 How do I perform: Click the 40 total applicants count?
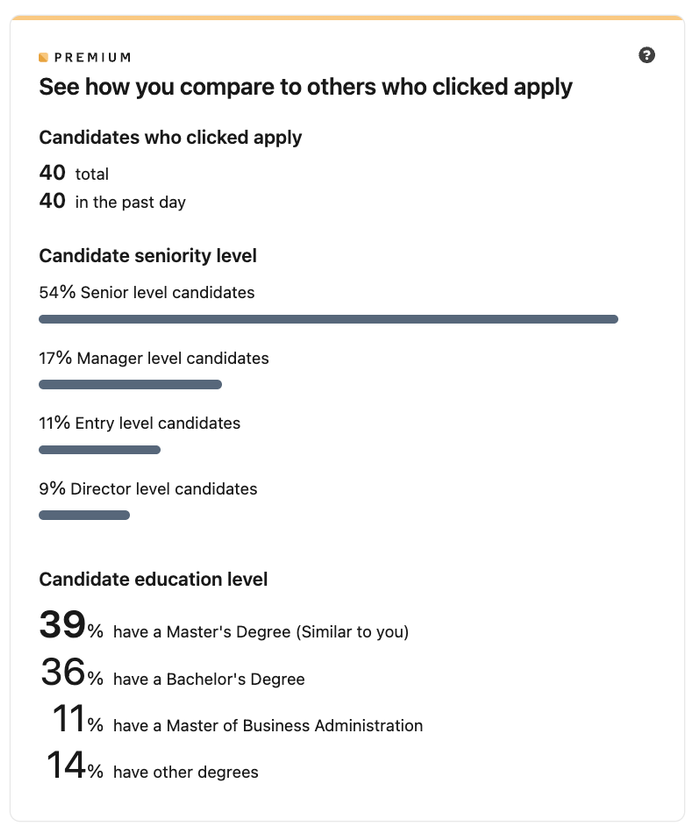(74, 173)
